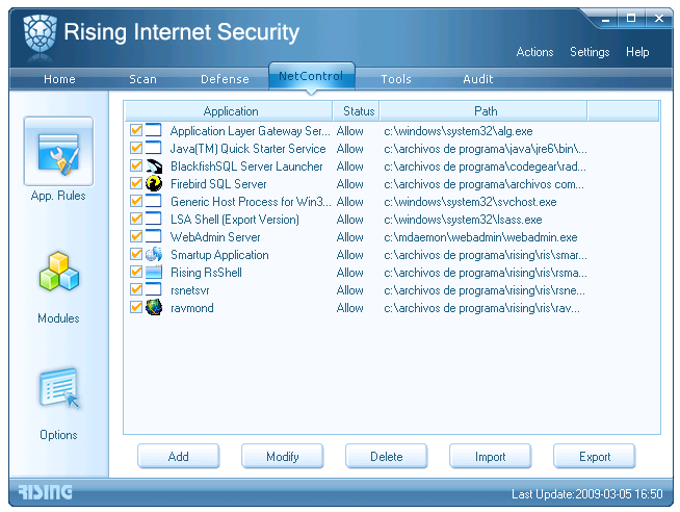680x512 pixels.
Task: Disable the Rising RsShell rule
Action: pos(136,272)
